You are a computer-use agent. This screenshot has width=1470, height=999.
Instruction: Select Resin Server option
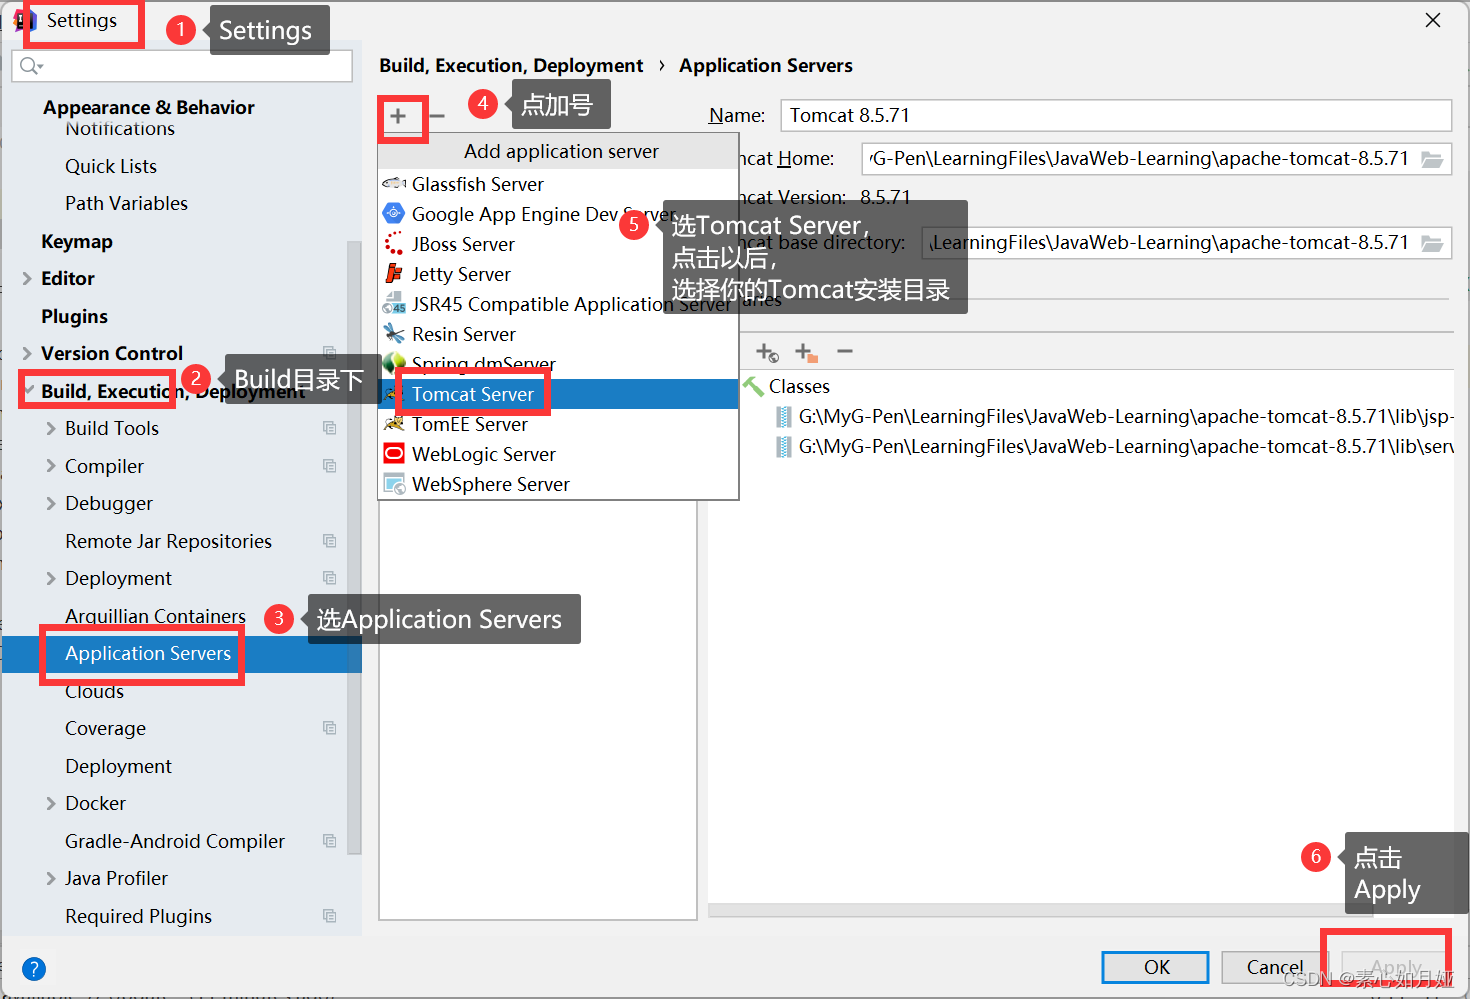coord(558,334)
